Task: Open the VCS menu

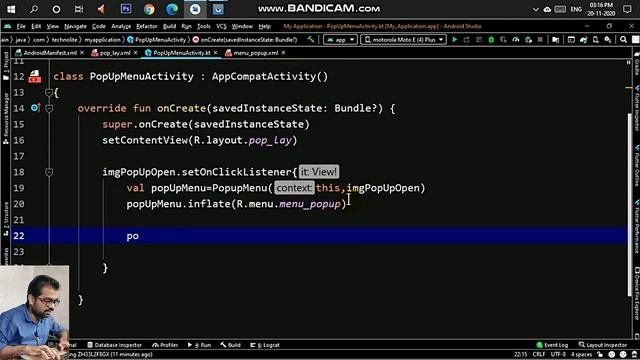Action: click(x=221, y=26)
